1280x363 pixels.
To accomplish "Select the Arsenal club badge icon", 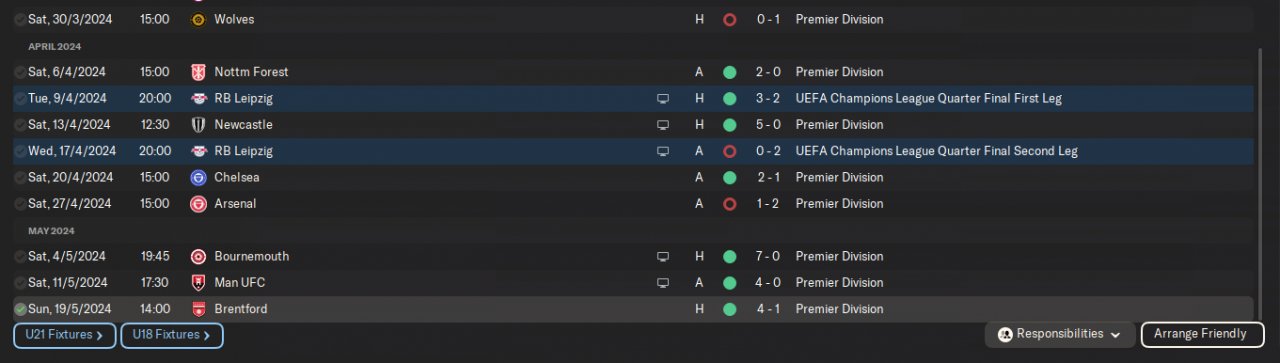I will 198,203.
